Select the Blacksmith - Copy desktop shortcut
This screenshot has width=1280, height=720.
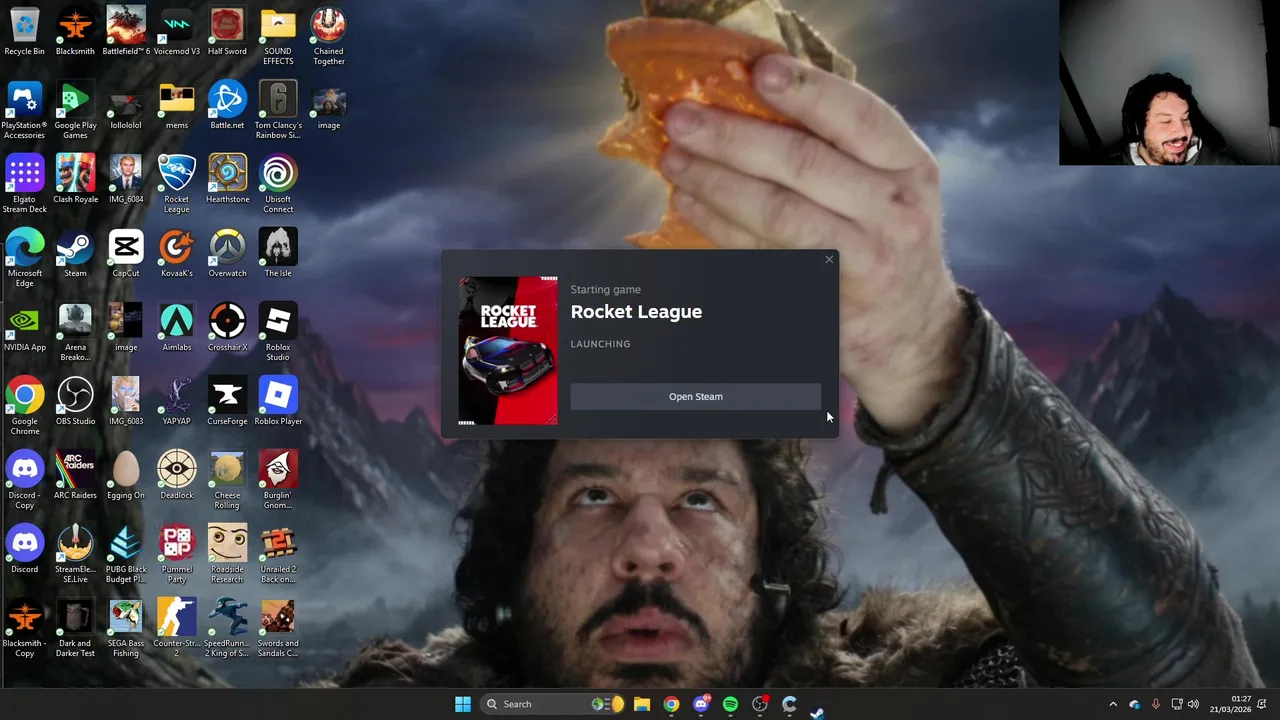[x=24, y=629]
